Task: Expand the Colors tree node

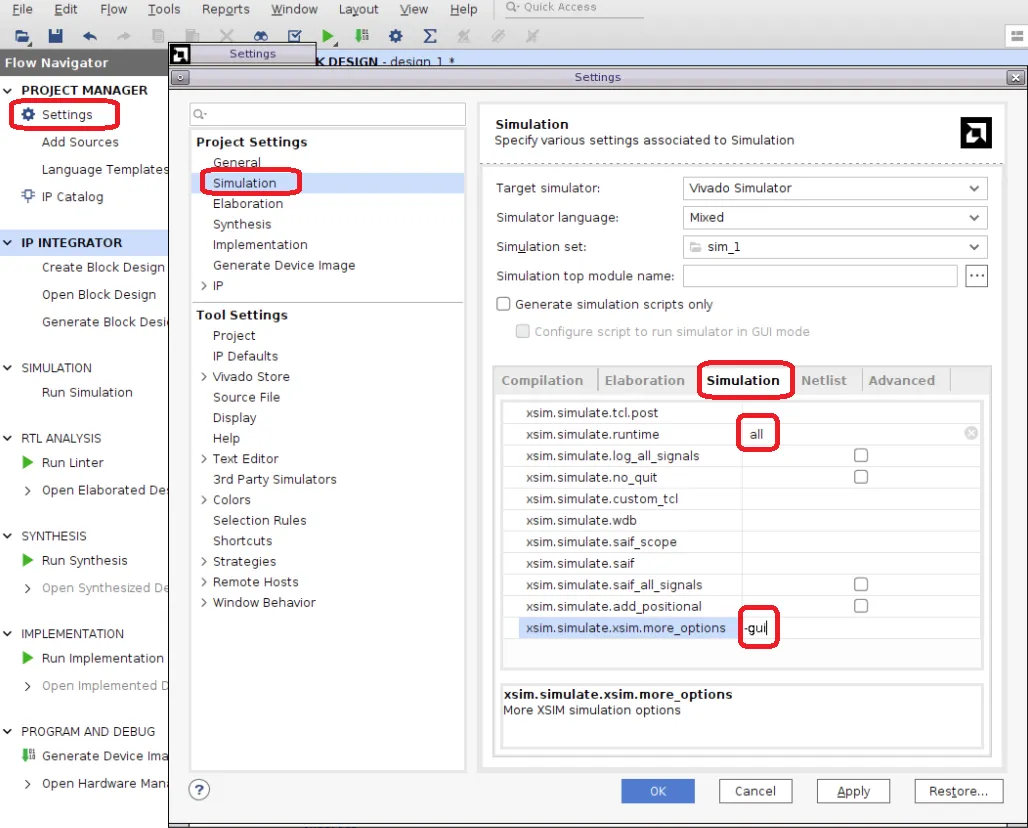Action: pos(204,500)
